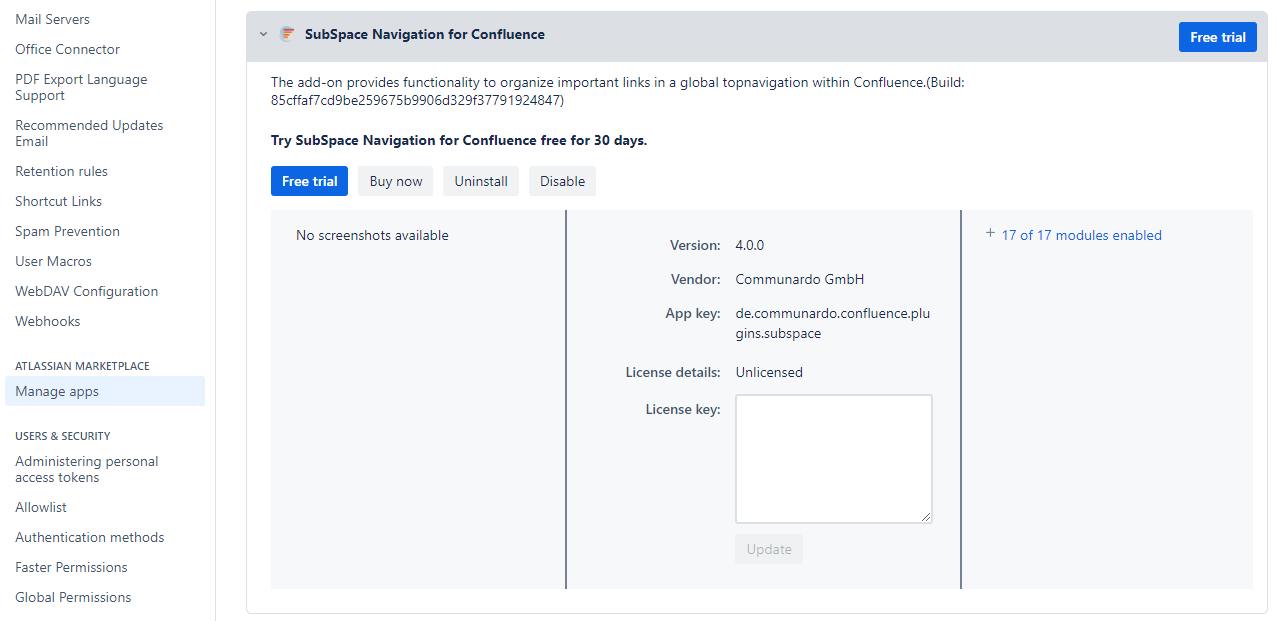Image resolution: width=1277 pixels, height=621 pixels.
Task: Open Mail Servers in the sidebar
Action: point(52,19)
